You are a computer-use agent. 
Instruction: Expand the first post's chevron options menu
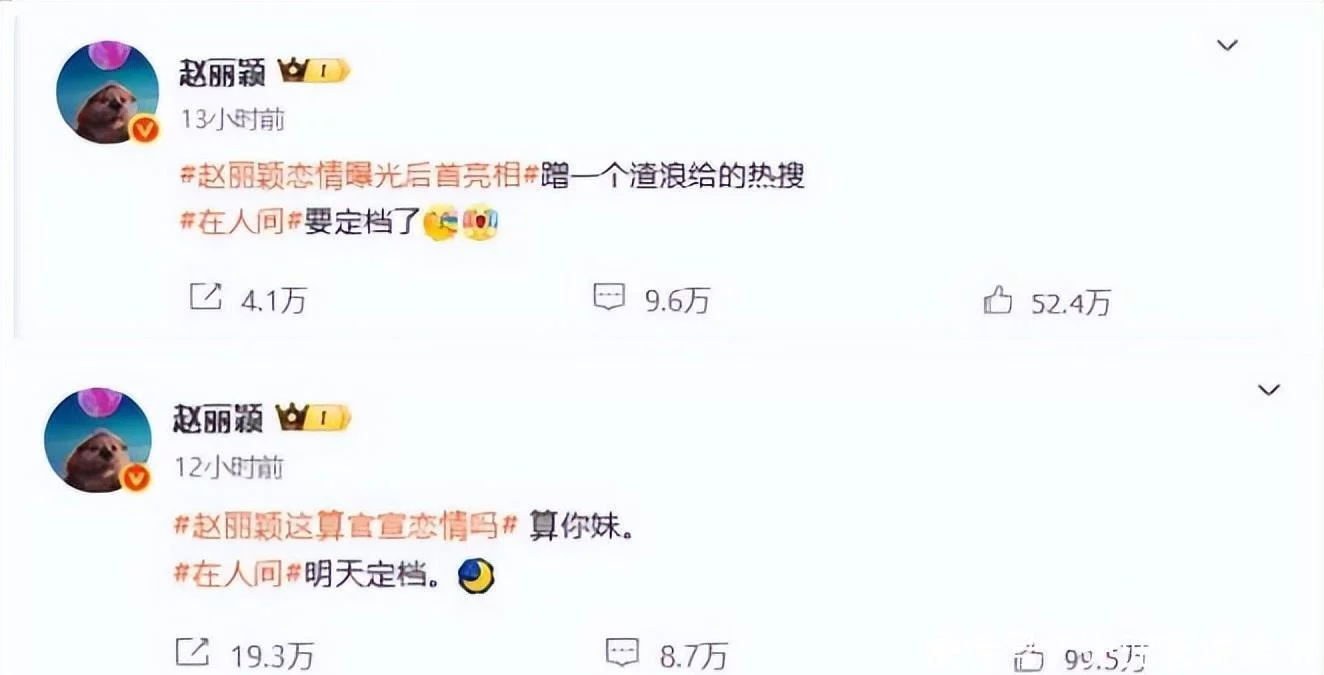click(x=1227, y=45)
